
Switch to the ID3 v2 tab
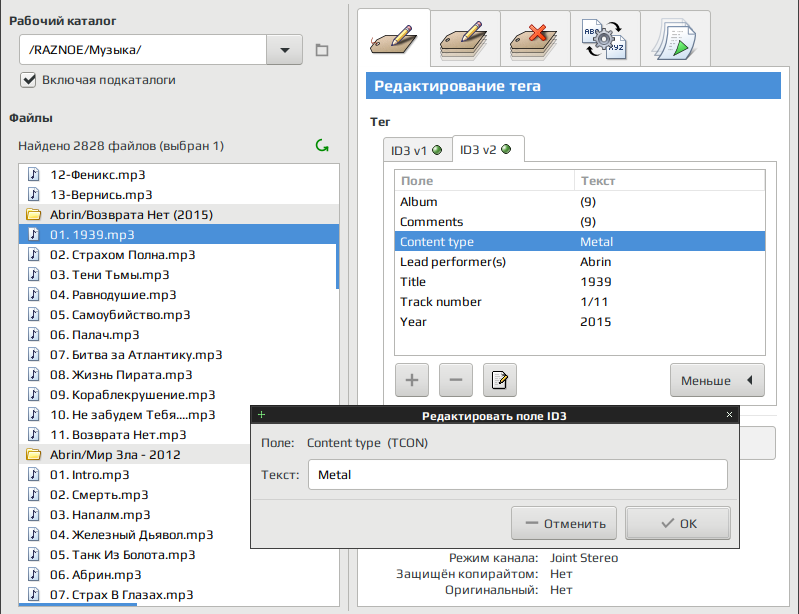[488, 149]
